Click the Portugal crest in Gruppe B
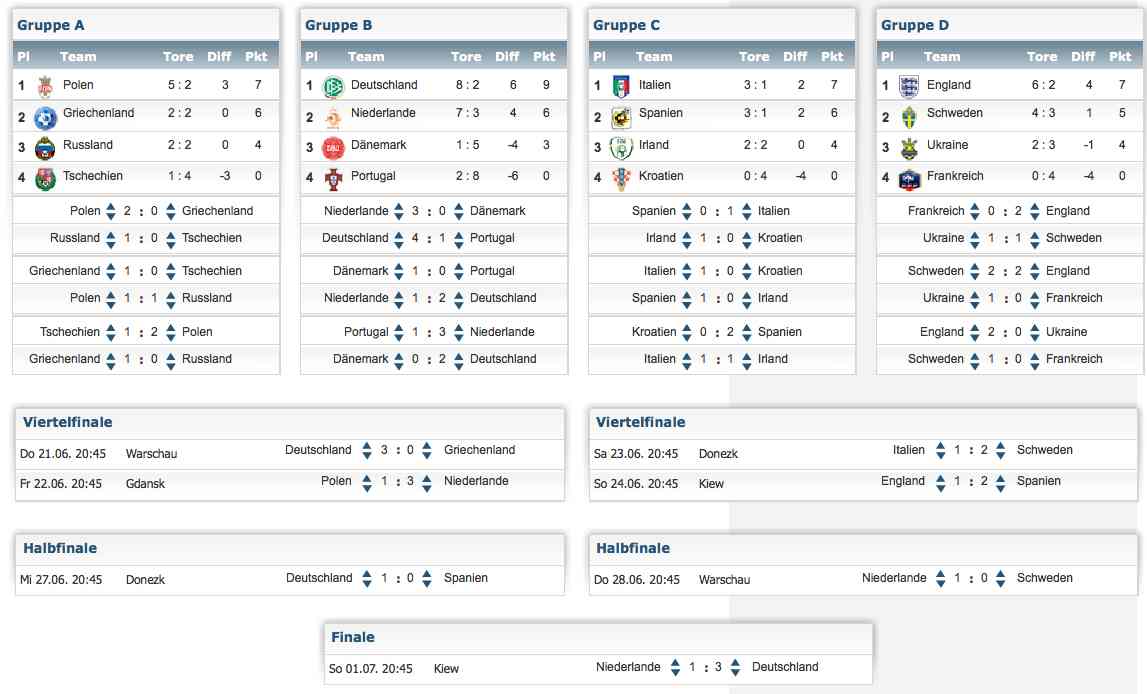This screenshot has width=1147, height=694. tap(334, 178)
